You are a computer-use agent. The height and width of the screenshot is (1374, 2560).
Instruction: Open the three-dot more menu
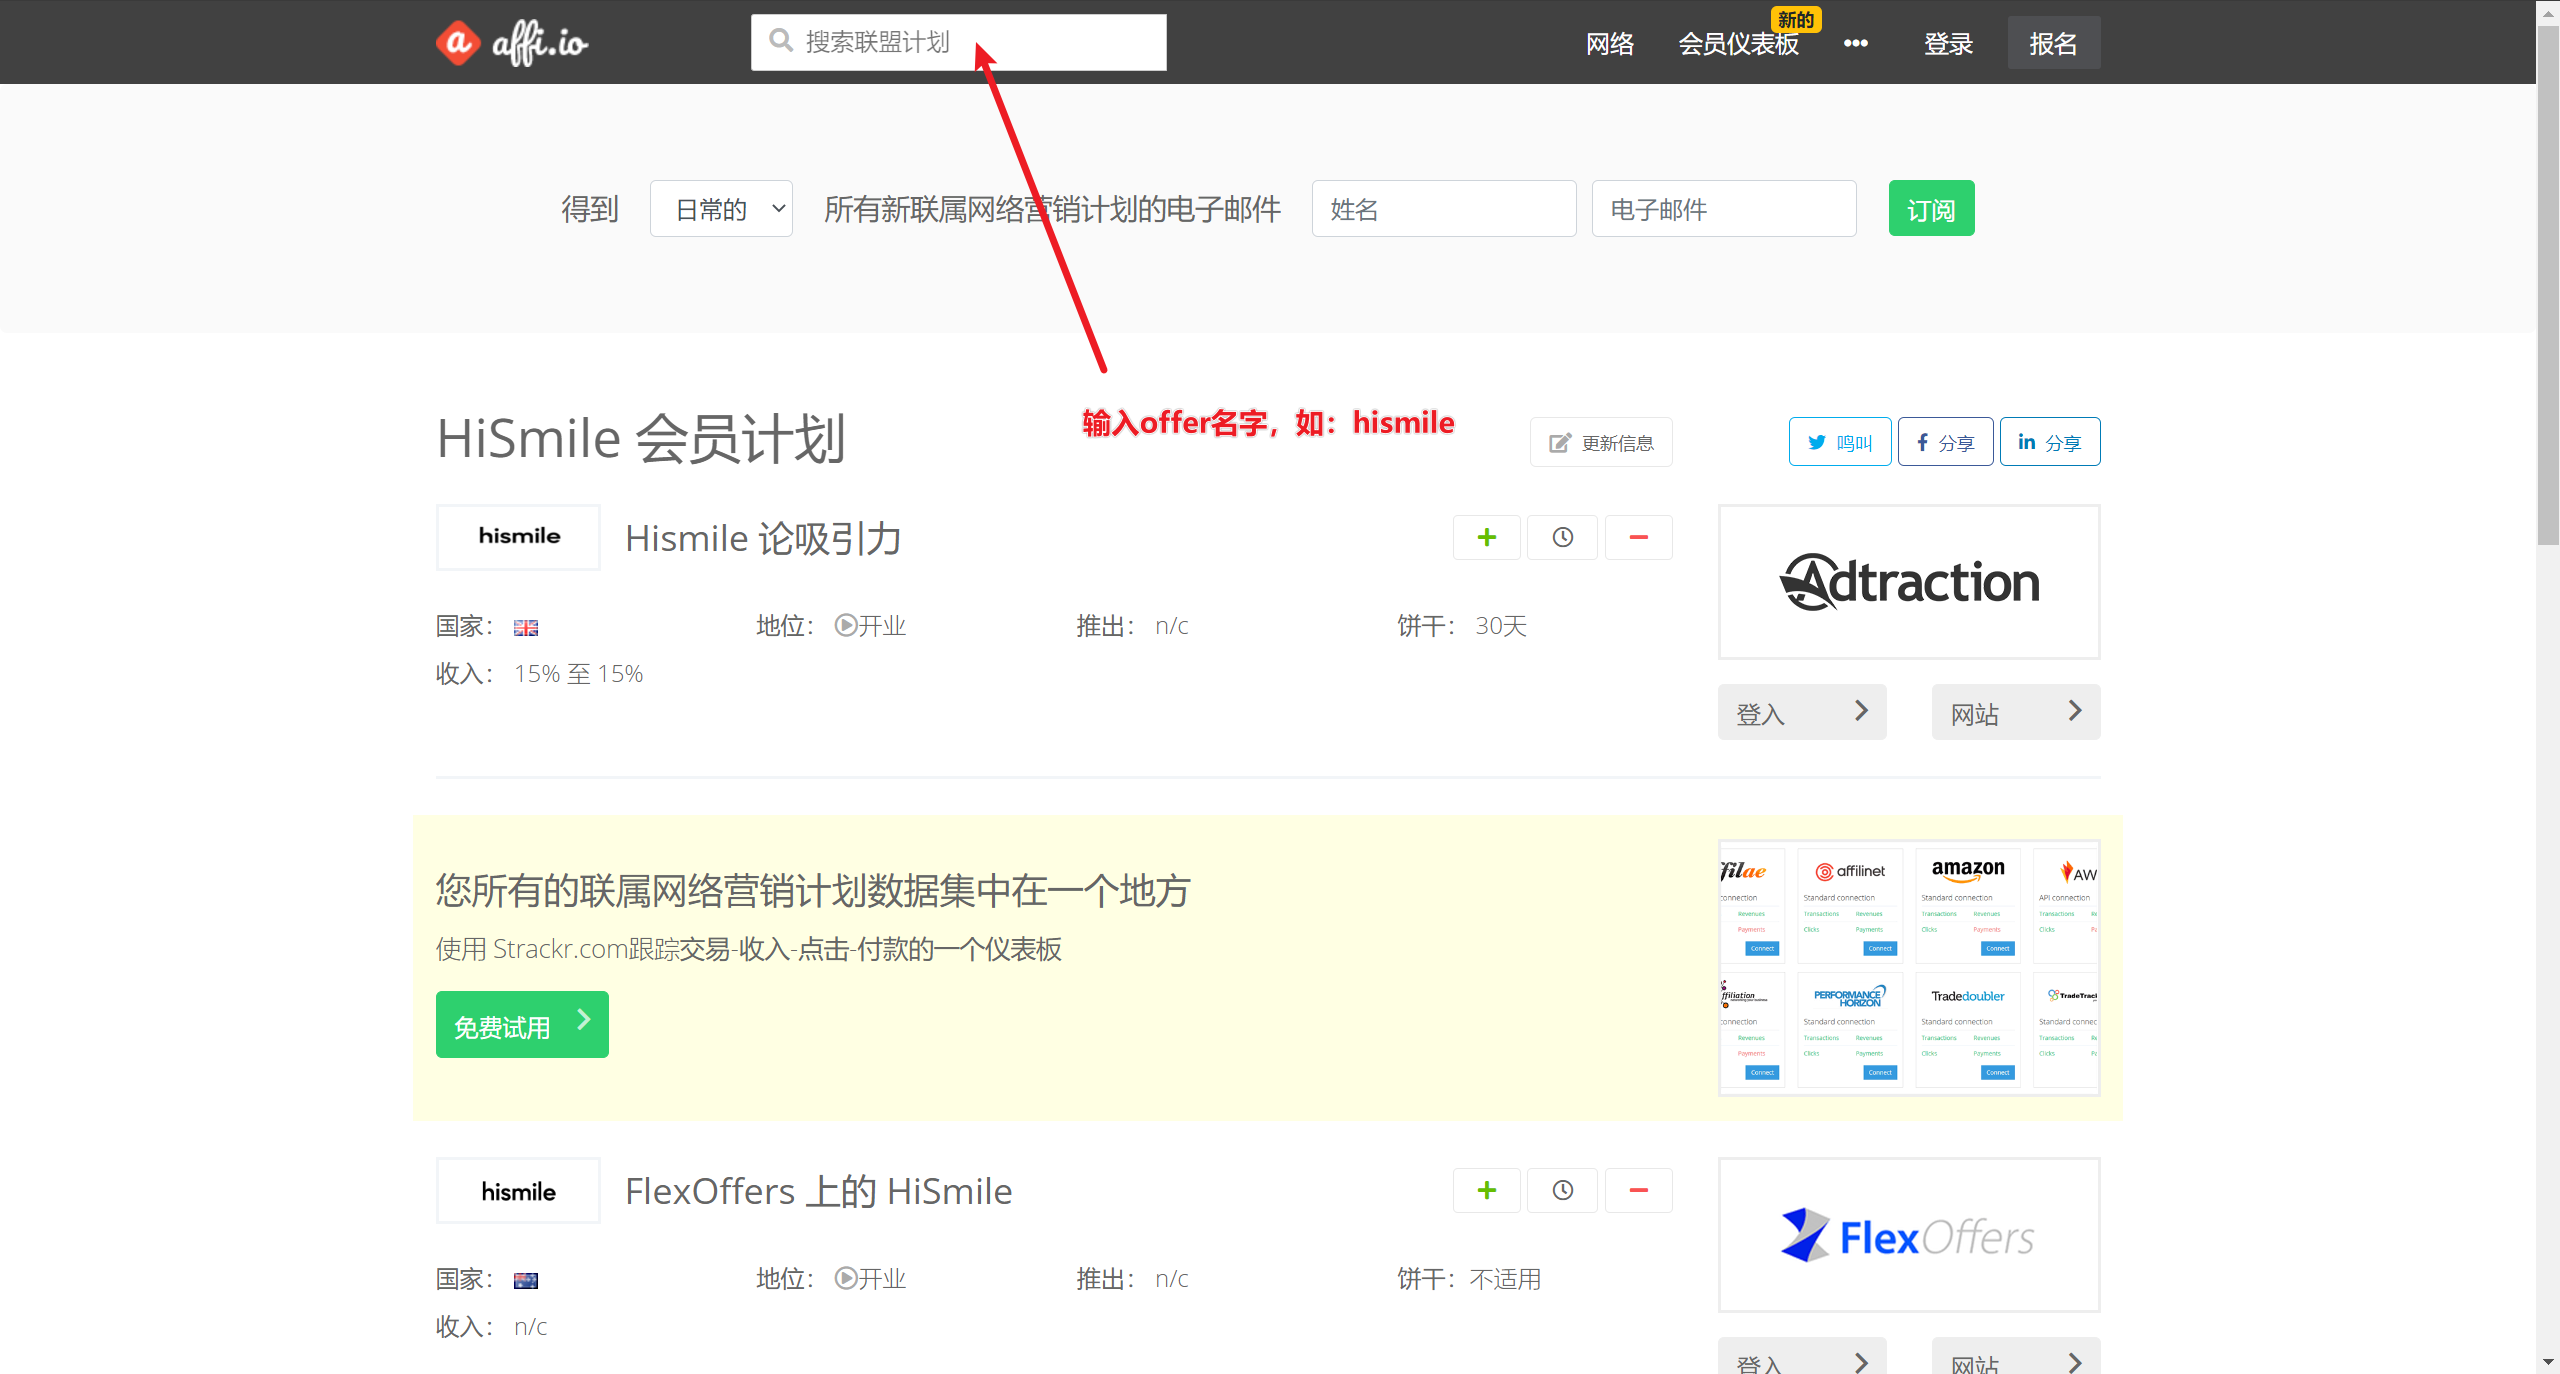click(1856, 42)
